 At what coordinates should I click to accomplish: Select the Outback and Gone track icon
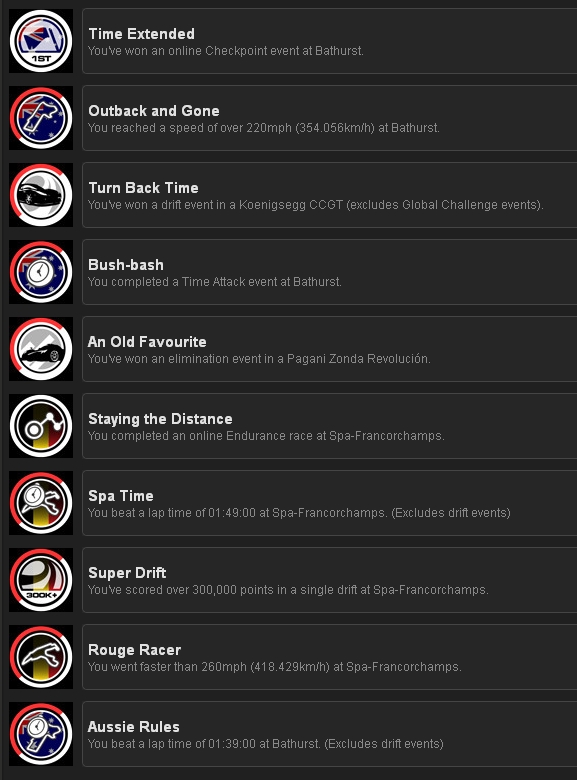coord(41,118)
